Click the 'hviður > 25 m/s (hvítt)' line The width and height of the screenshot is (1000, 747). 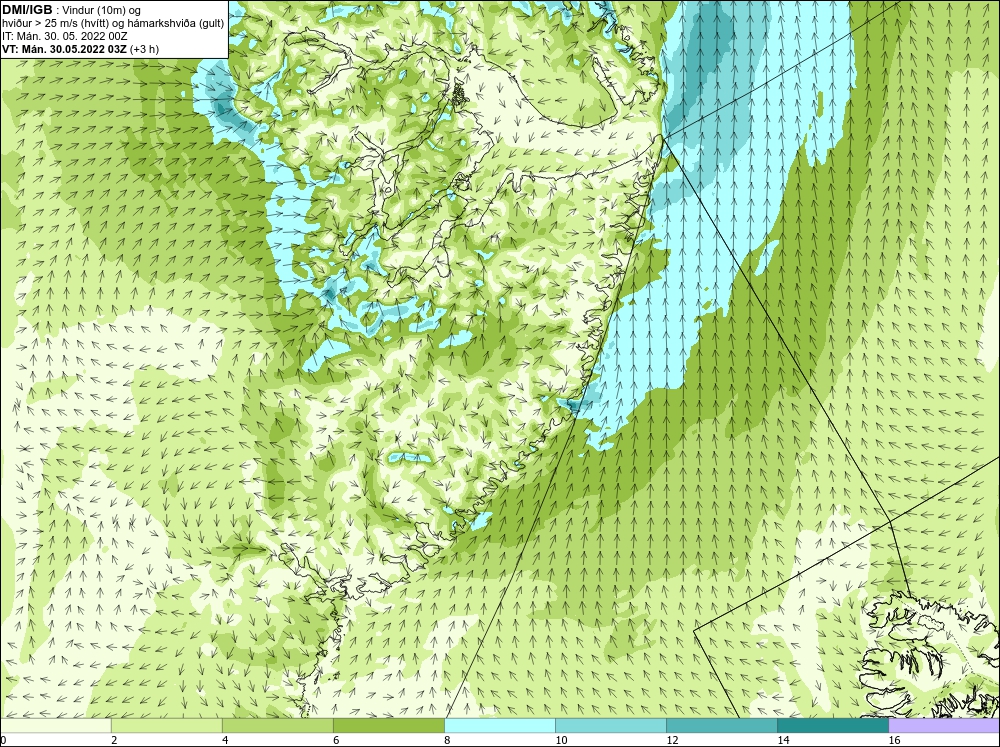point(56,24)
